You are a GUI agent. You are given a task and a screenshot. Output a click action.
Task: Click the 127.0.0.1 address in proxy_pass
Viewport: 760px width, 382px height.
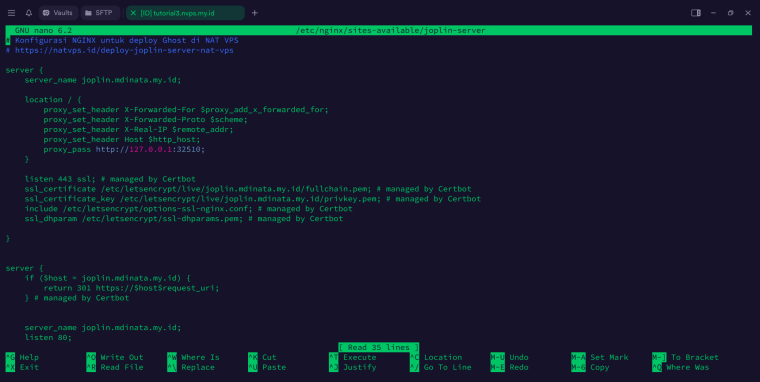[150, 149]
